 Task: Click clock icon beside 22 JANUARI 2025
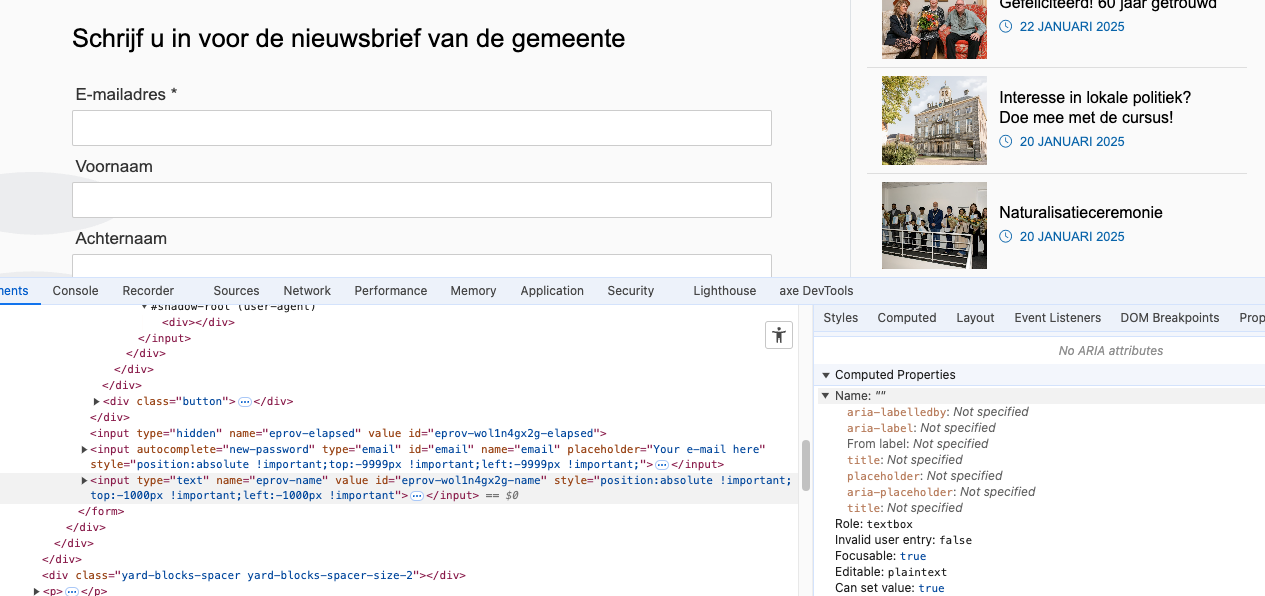point(1006,27)
